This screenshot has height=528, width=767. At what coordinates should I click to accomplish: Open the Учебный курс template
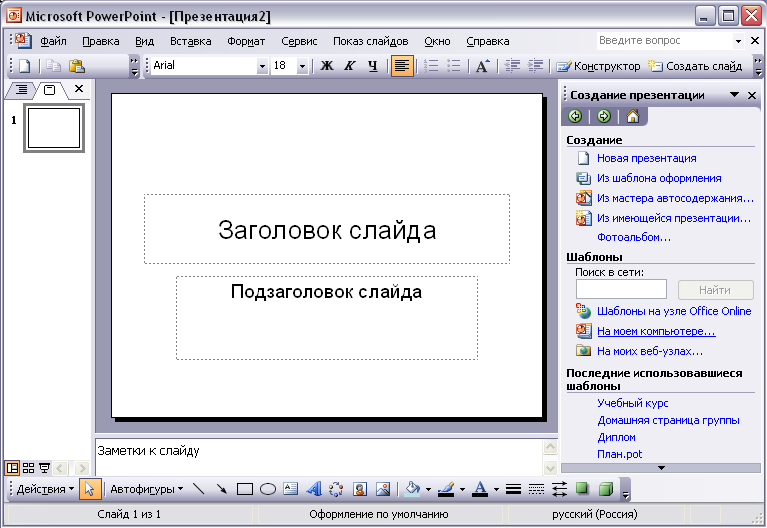[632, 403]
